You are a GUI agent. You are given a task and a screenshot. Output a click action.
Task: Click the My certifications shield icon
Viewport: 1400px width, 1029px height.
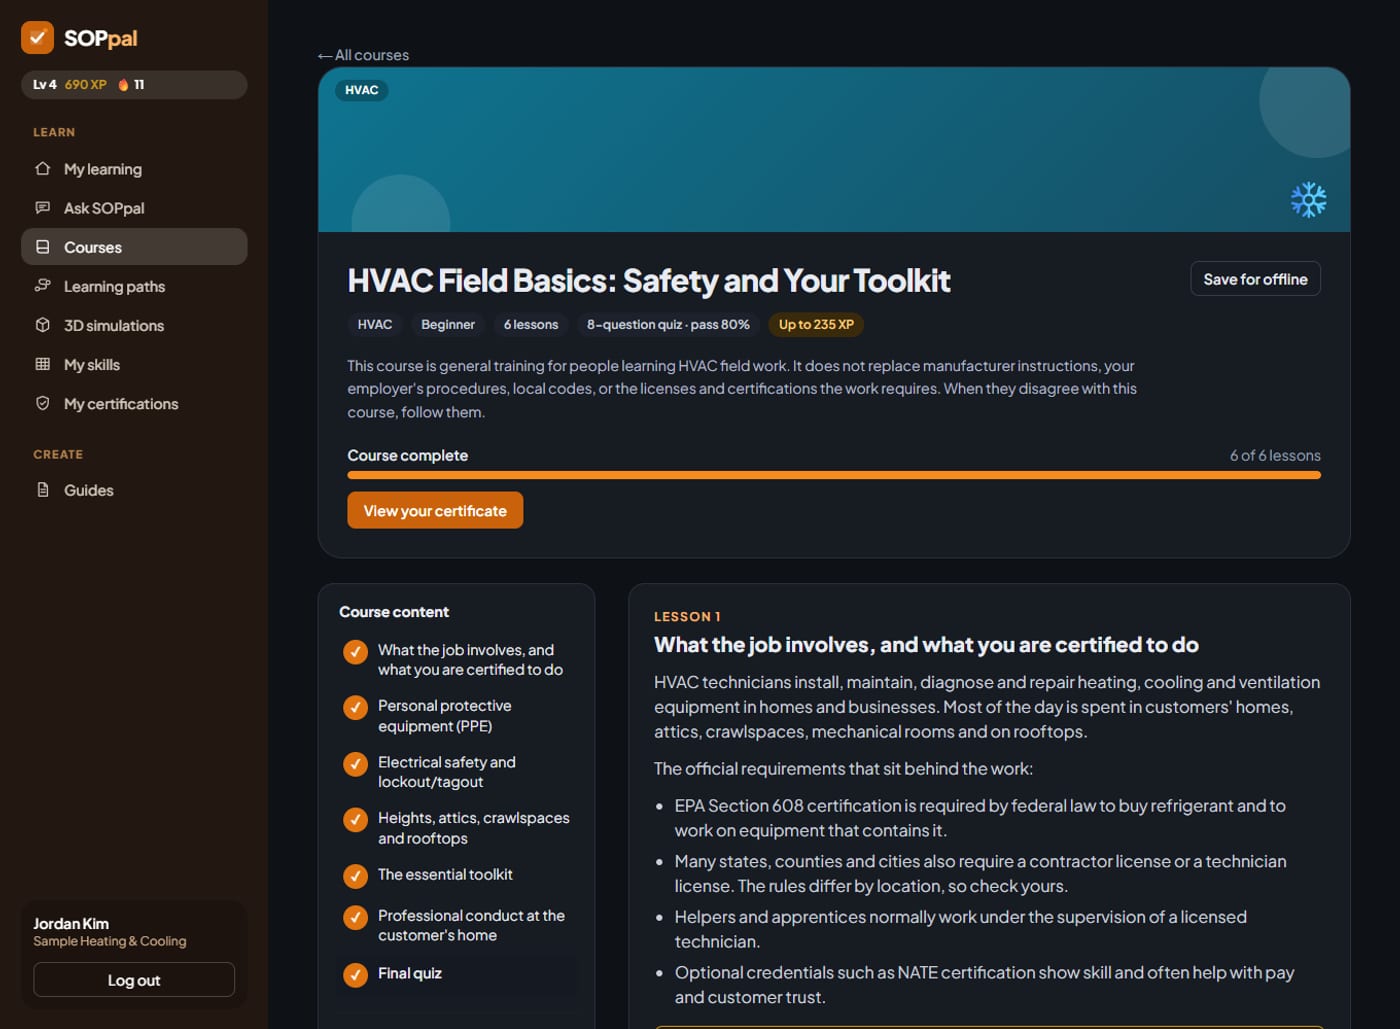coord(42,403)
